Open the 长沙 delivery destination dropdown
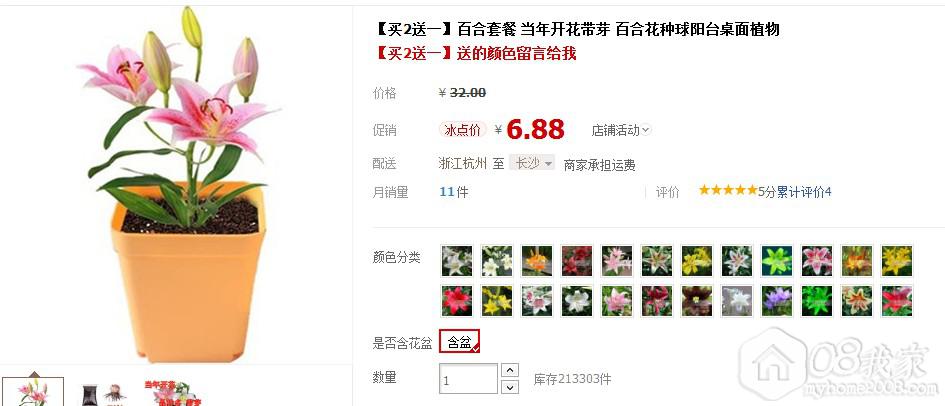Viewport: 945px width, 406px height. pos(532,163)
